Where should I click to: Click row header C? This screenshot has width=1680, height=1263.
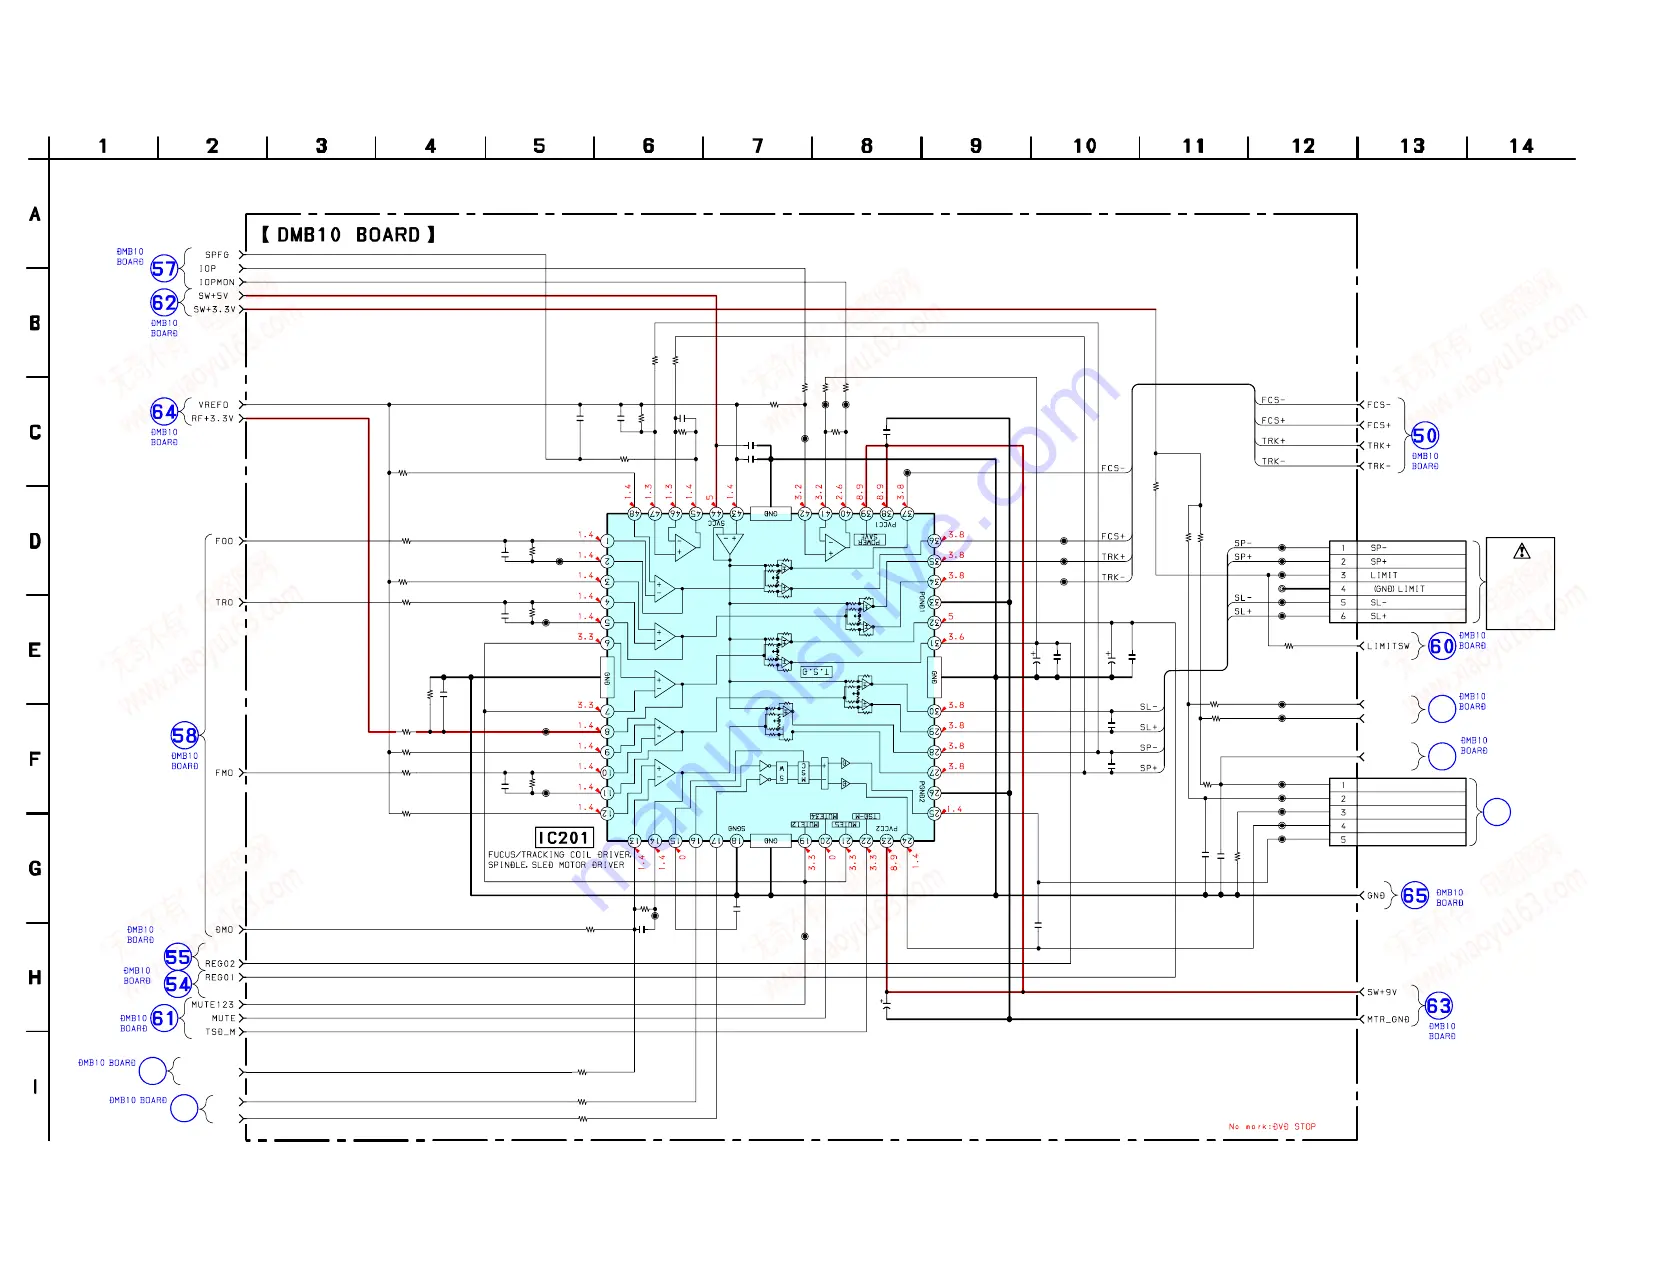point(35,432)
